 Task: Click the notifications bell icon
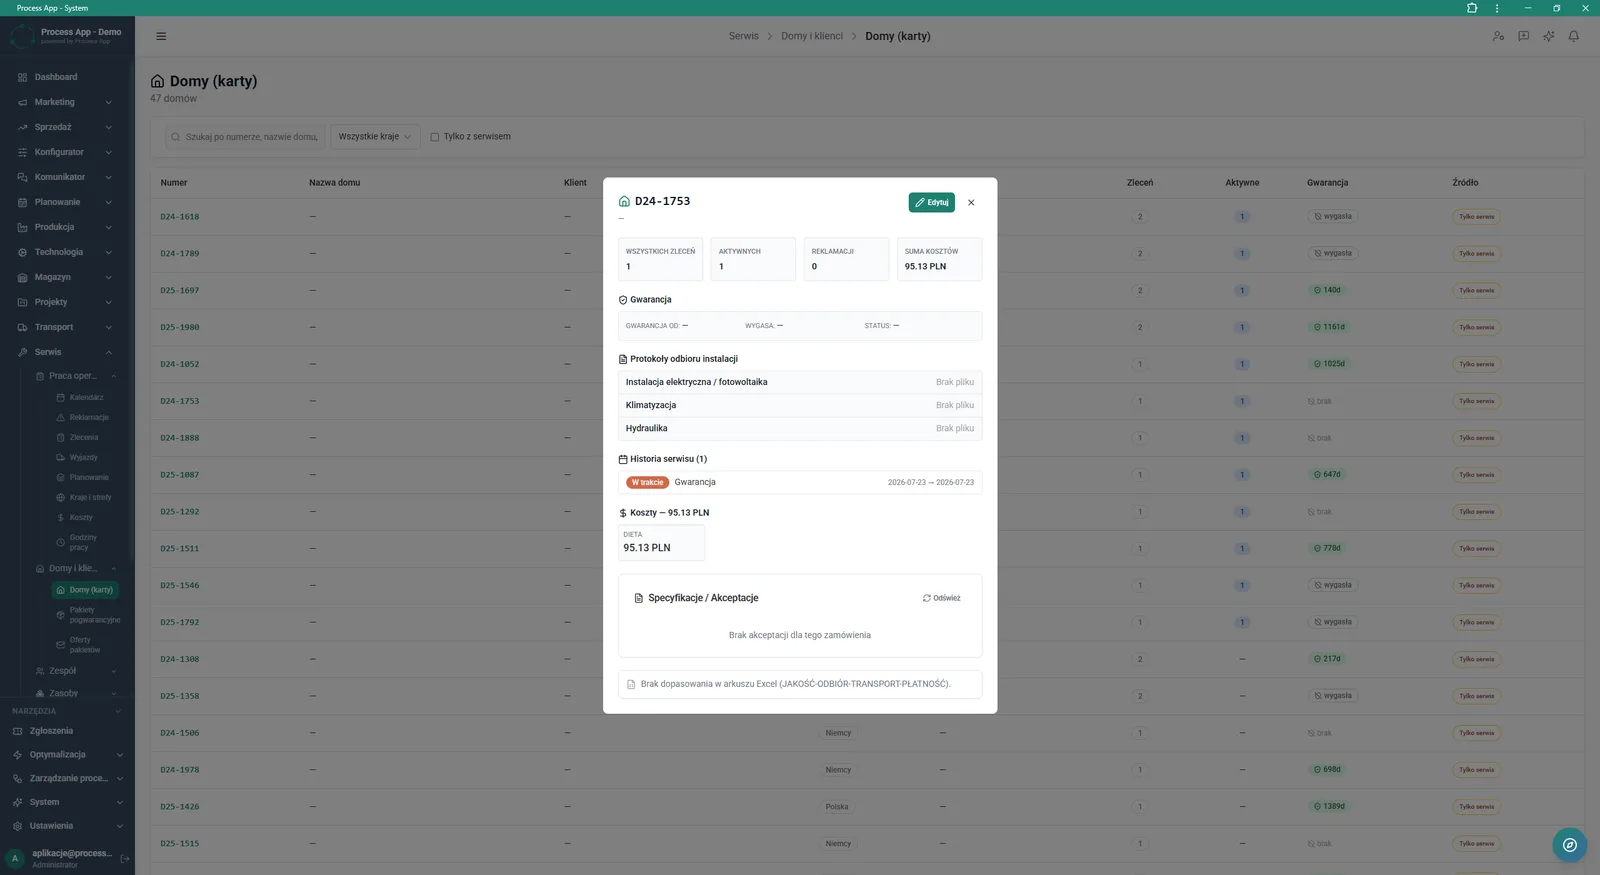[1573, 36]
